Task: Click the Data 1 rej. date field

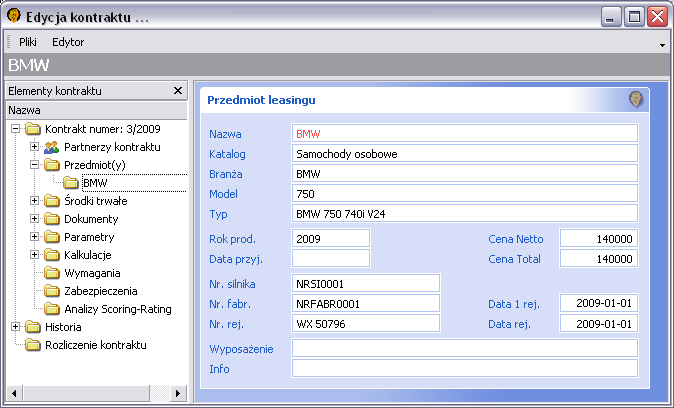Action: pyautogui.click(x=599, y=304)
